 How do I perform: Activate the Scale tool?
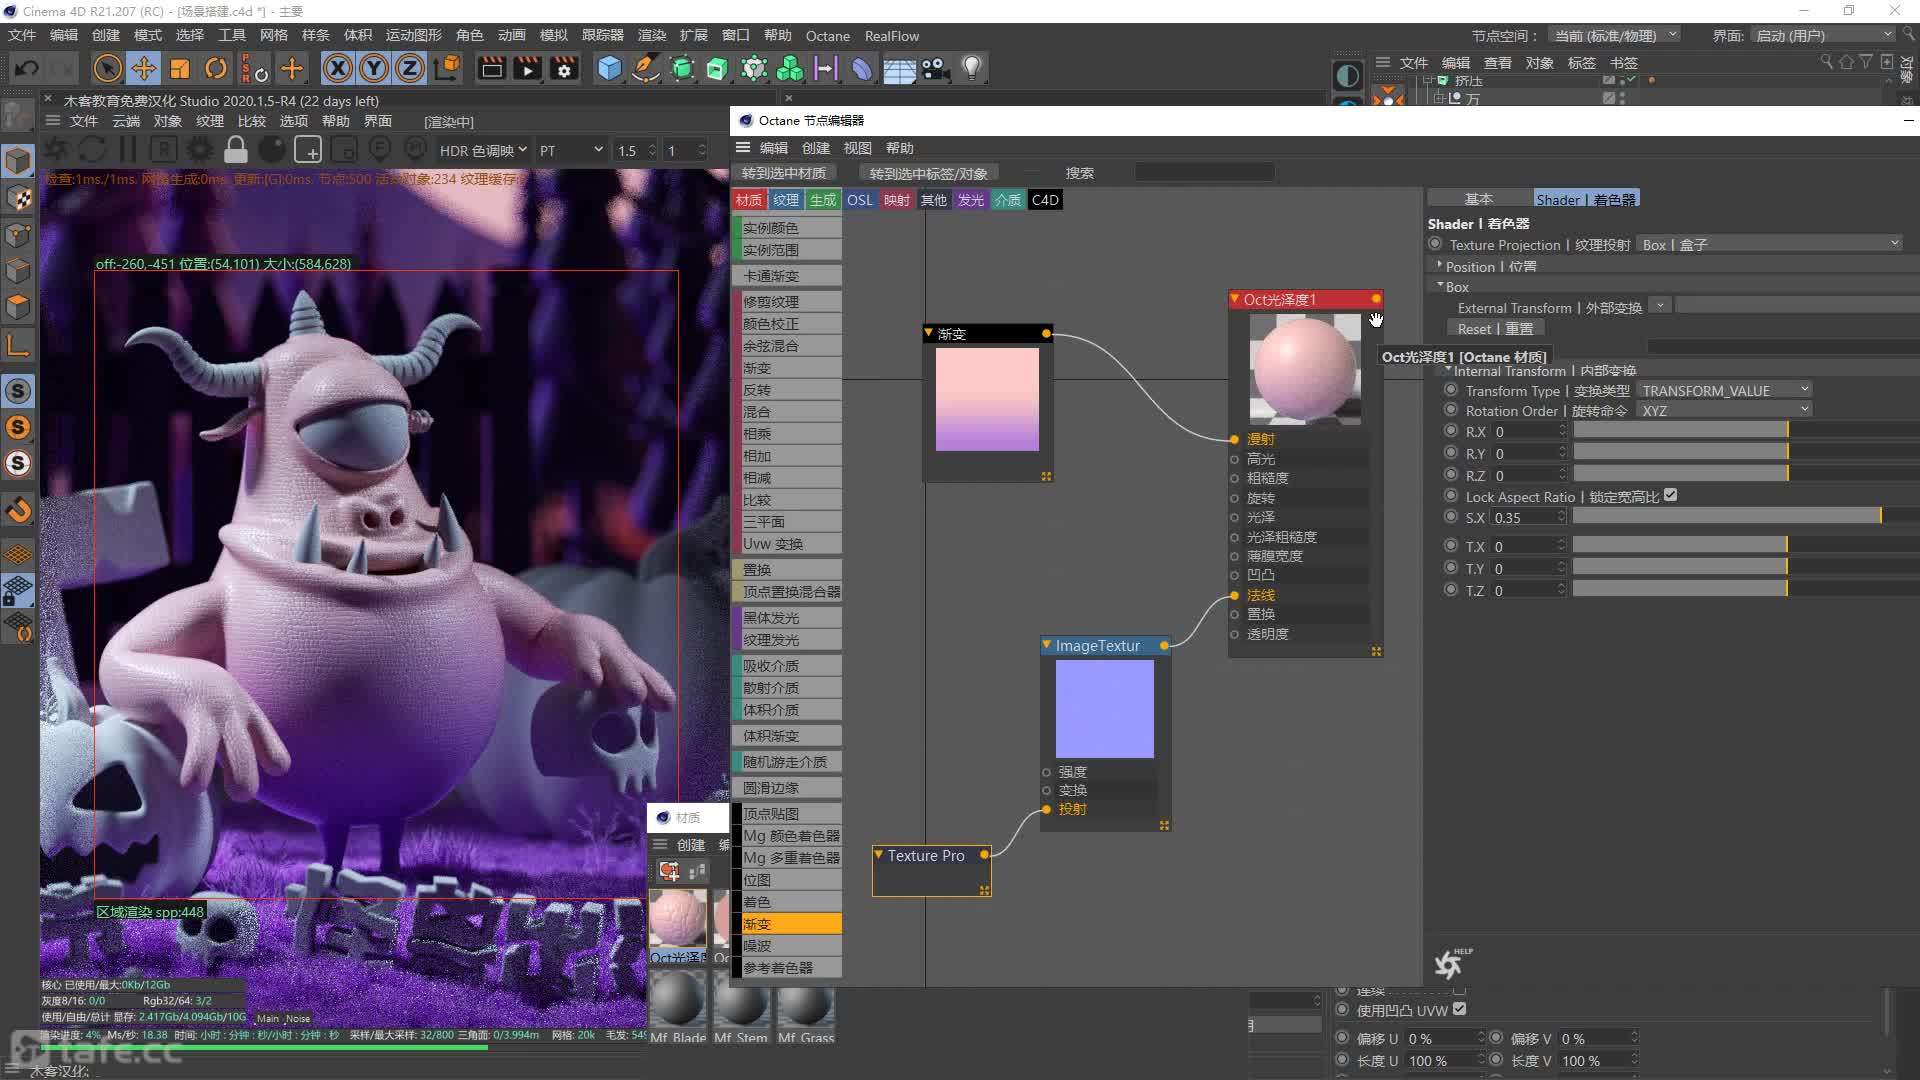click(180, 68)
